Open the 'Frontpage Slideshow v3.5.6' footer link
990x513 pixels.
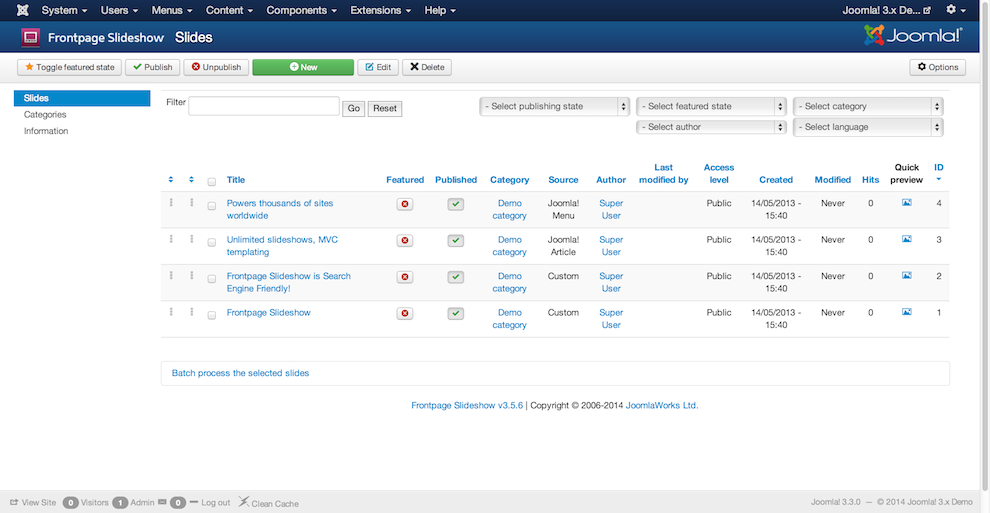[467, 405]
